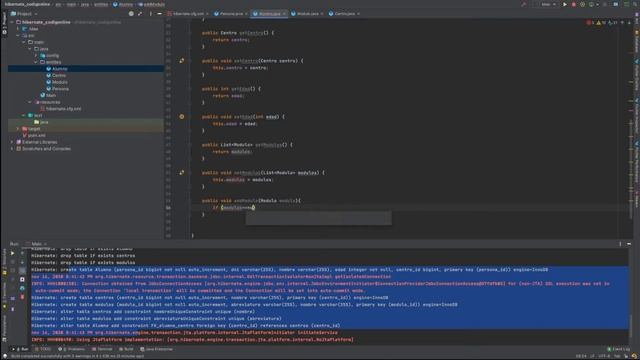Click gutter icon beside setCentro method

click(182, 61)
